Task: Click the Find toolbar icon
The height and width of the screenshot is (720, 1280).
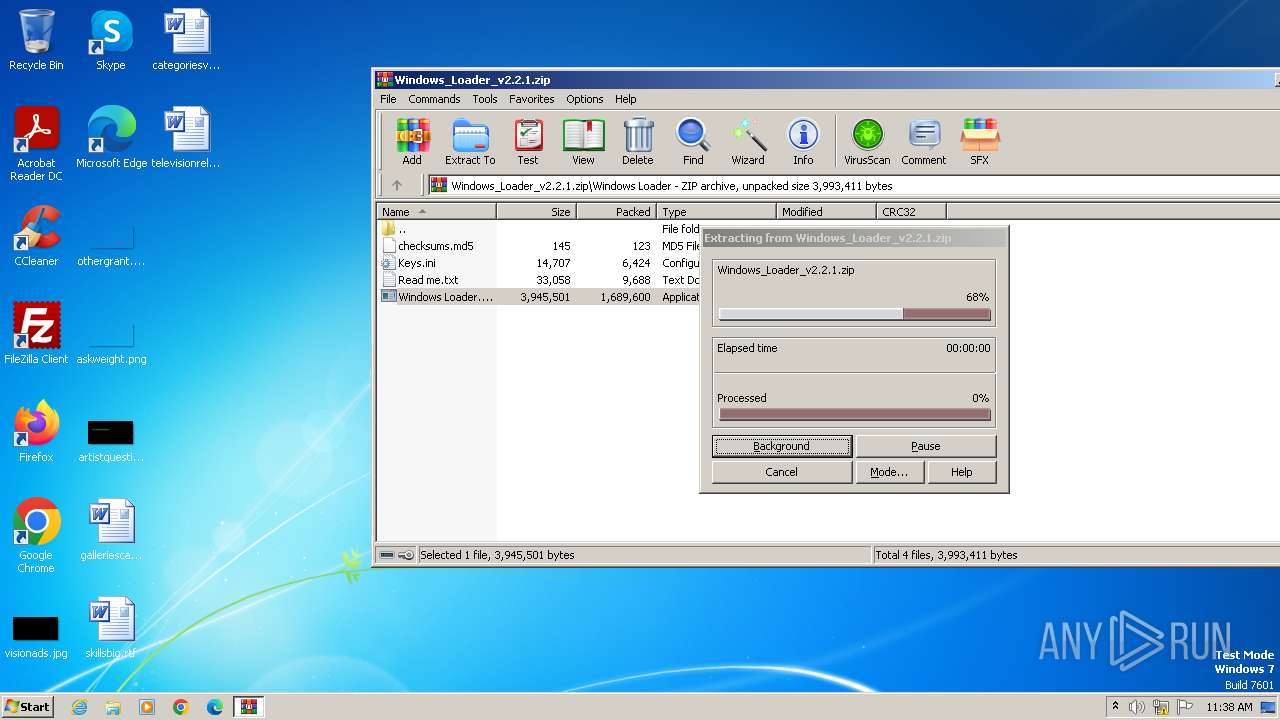Action: [x=693, y=141]
